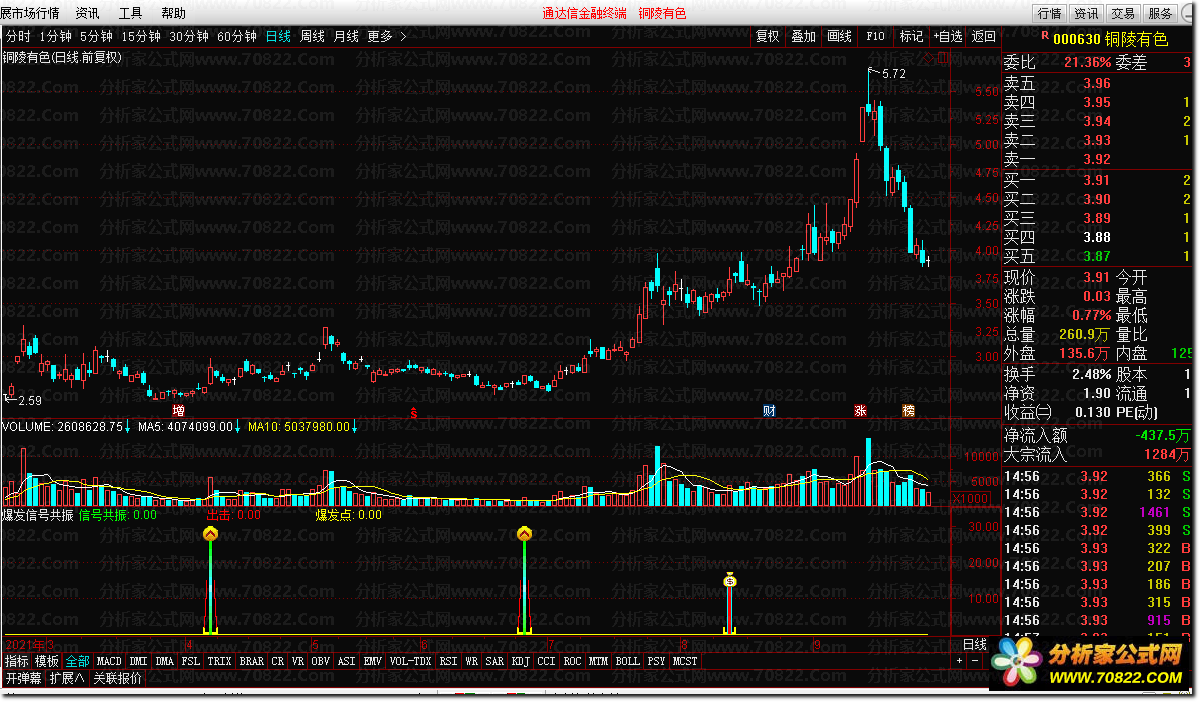Open the 画线 drawing tool
Screen dimensions: 1201x702
[839, 36]
